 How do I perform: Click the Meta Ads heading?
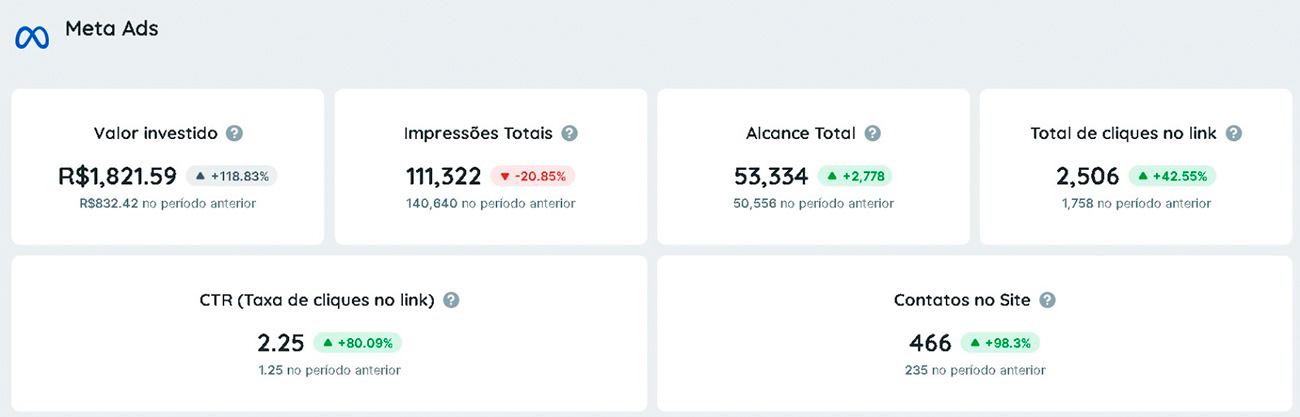(x=112, y=29)
